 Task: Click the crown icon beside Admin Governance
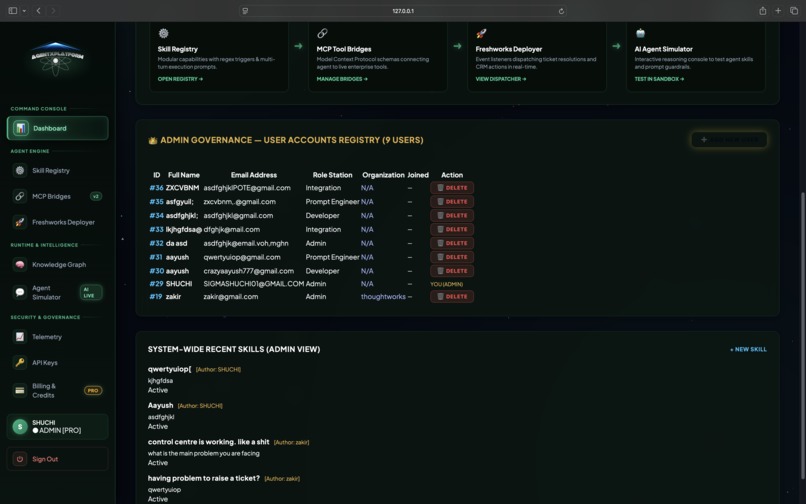point(153,140)
